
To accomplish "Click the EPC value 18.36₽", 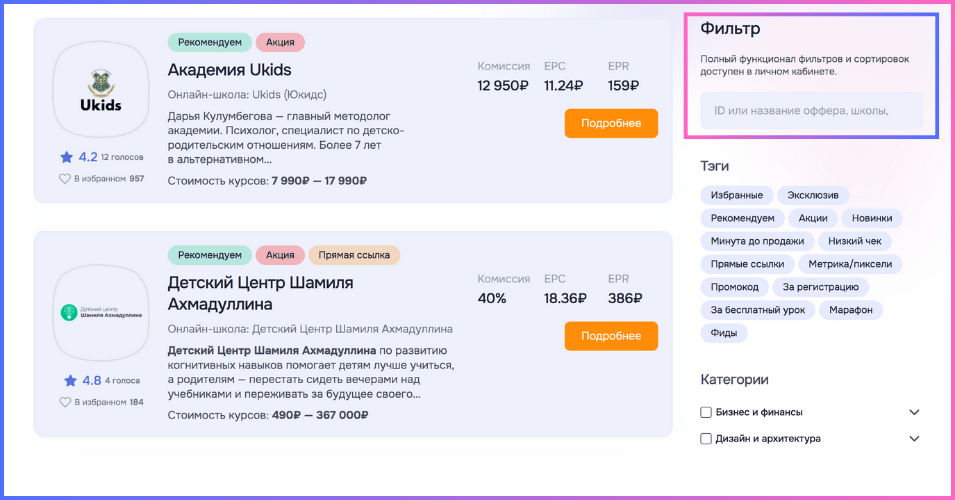I will [x=565, y=298].
